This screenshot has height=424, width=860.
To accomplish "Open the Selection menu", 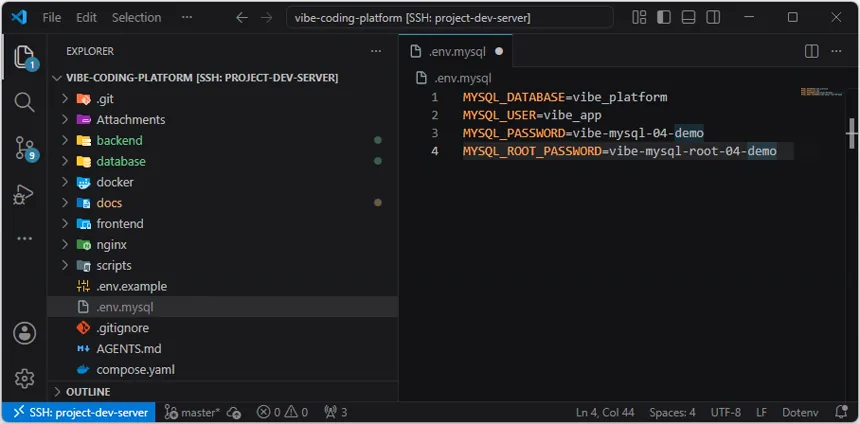I will 137,18.
